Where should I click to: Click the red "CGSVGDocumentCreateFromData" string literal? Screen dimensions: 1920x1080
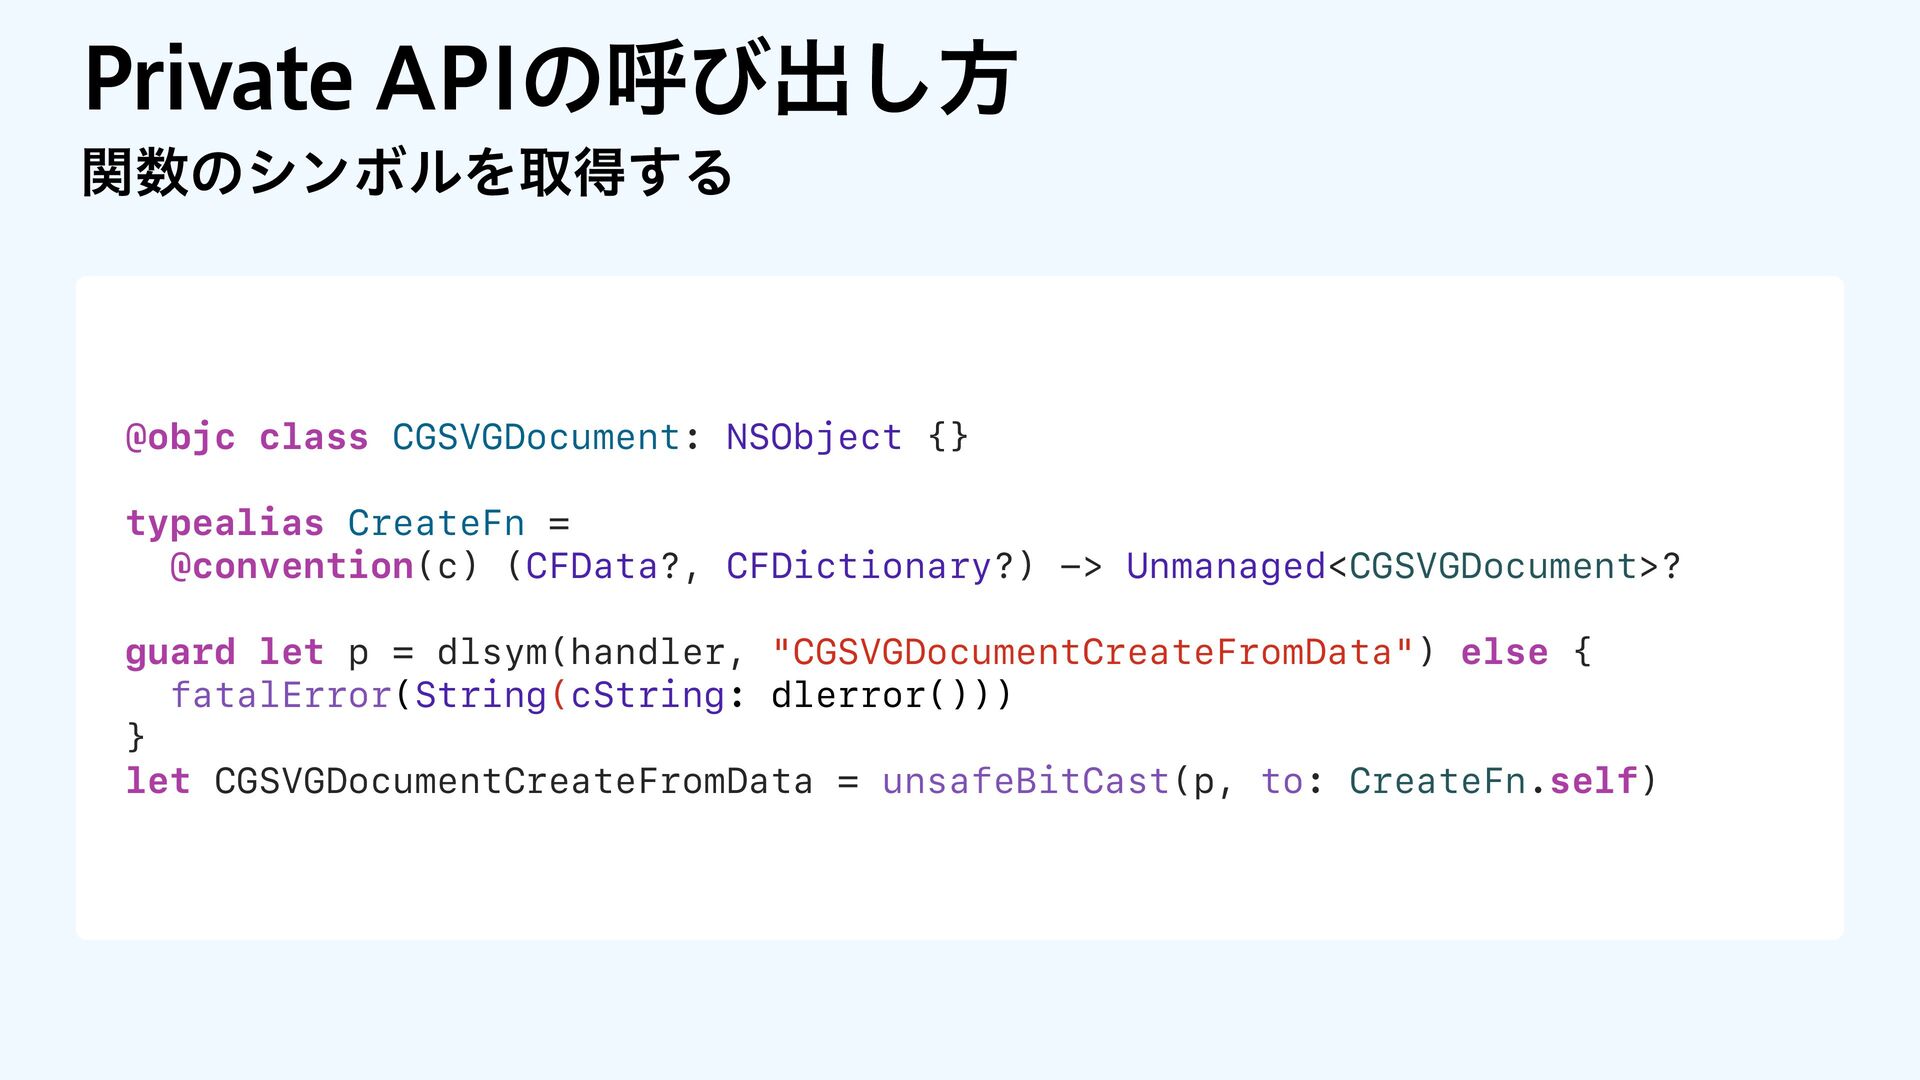(x=1092, y=652)
